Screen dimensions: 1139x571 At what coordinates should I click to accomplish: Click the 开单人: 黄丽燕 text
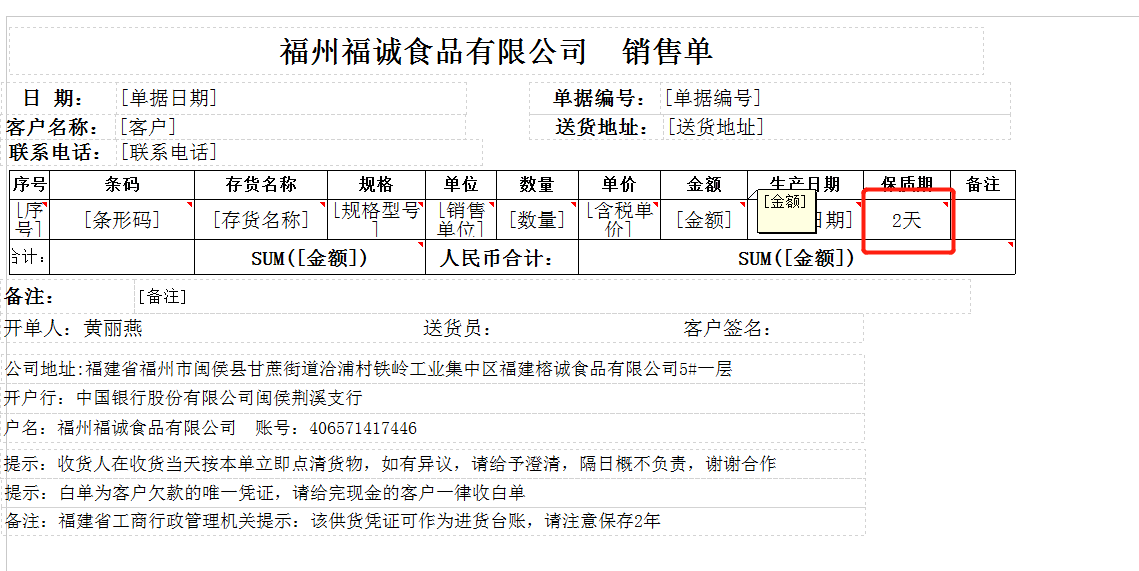point(73,328)
